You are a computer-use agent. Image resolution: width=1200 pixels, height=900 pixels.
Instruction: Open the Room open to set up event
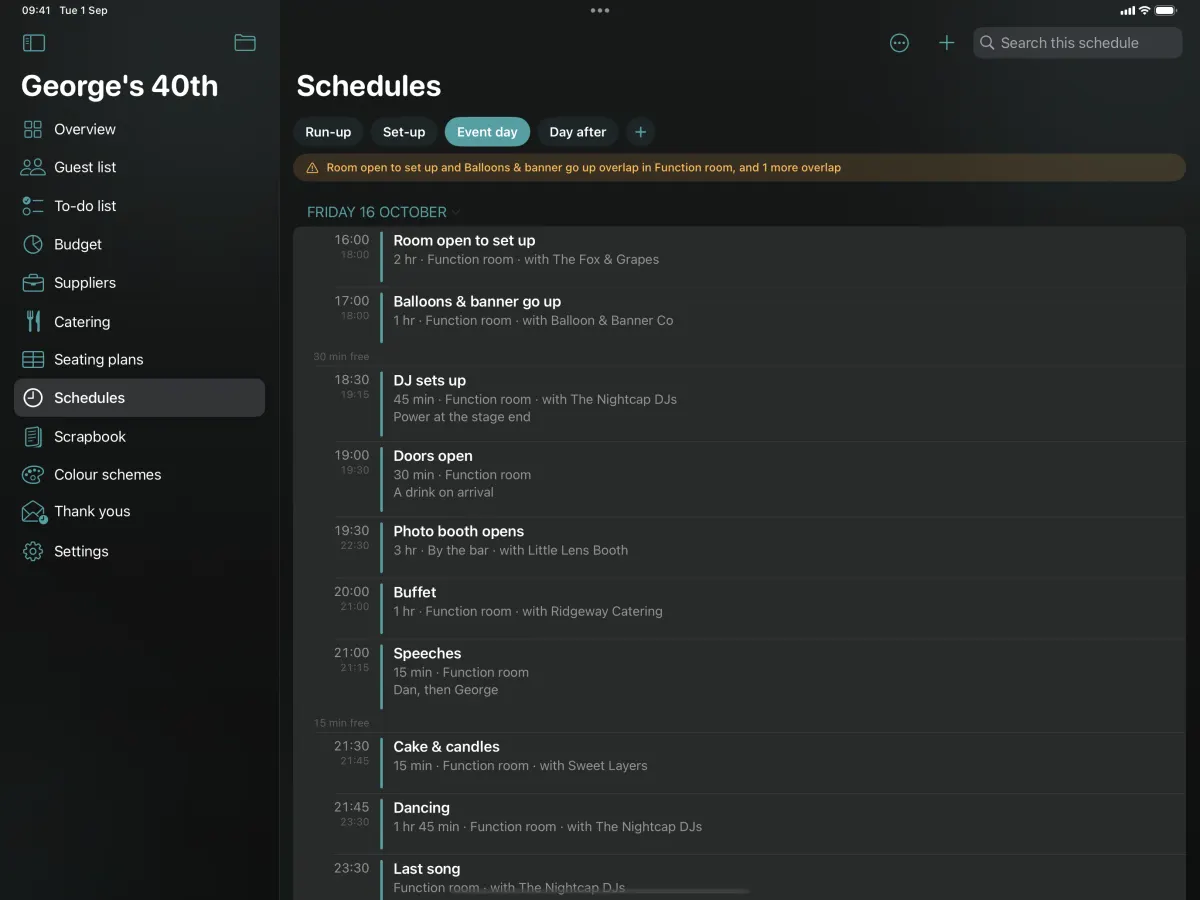pos(739,257)
